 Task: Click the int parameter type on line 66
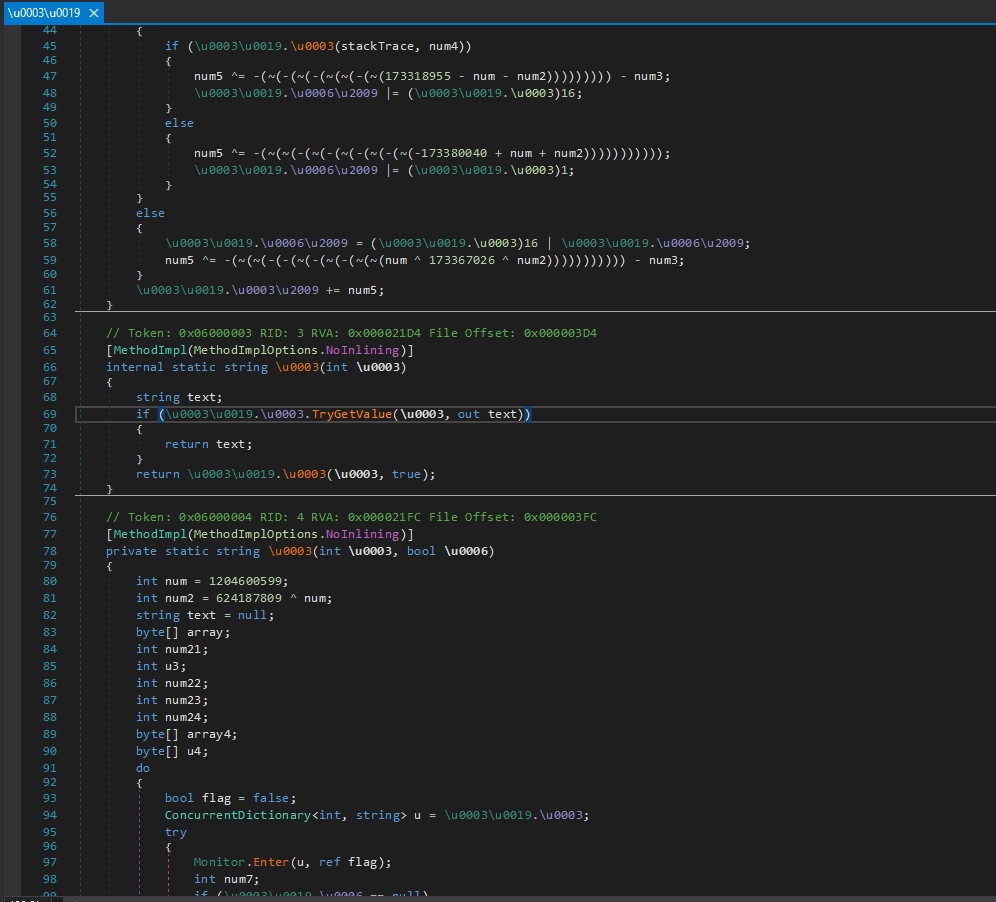pos(337,367)
